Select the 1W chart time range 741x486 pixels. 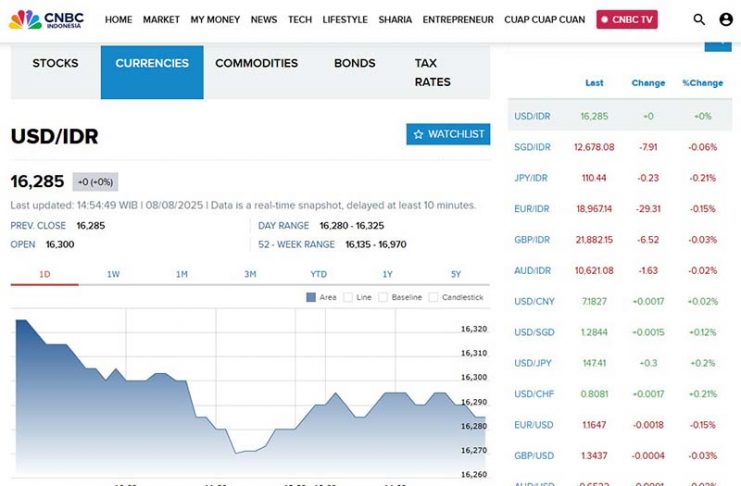click(x=113, y=274)
